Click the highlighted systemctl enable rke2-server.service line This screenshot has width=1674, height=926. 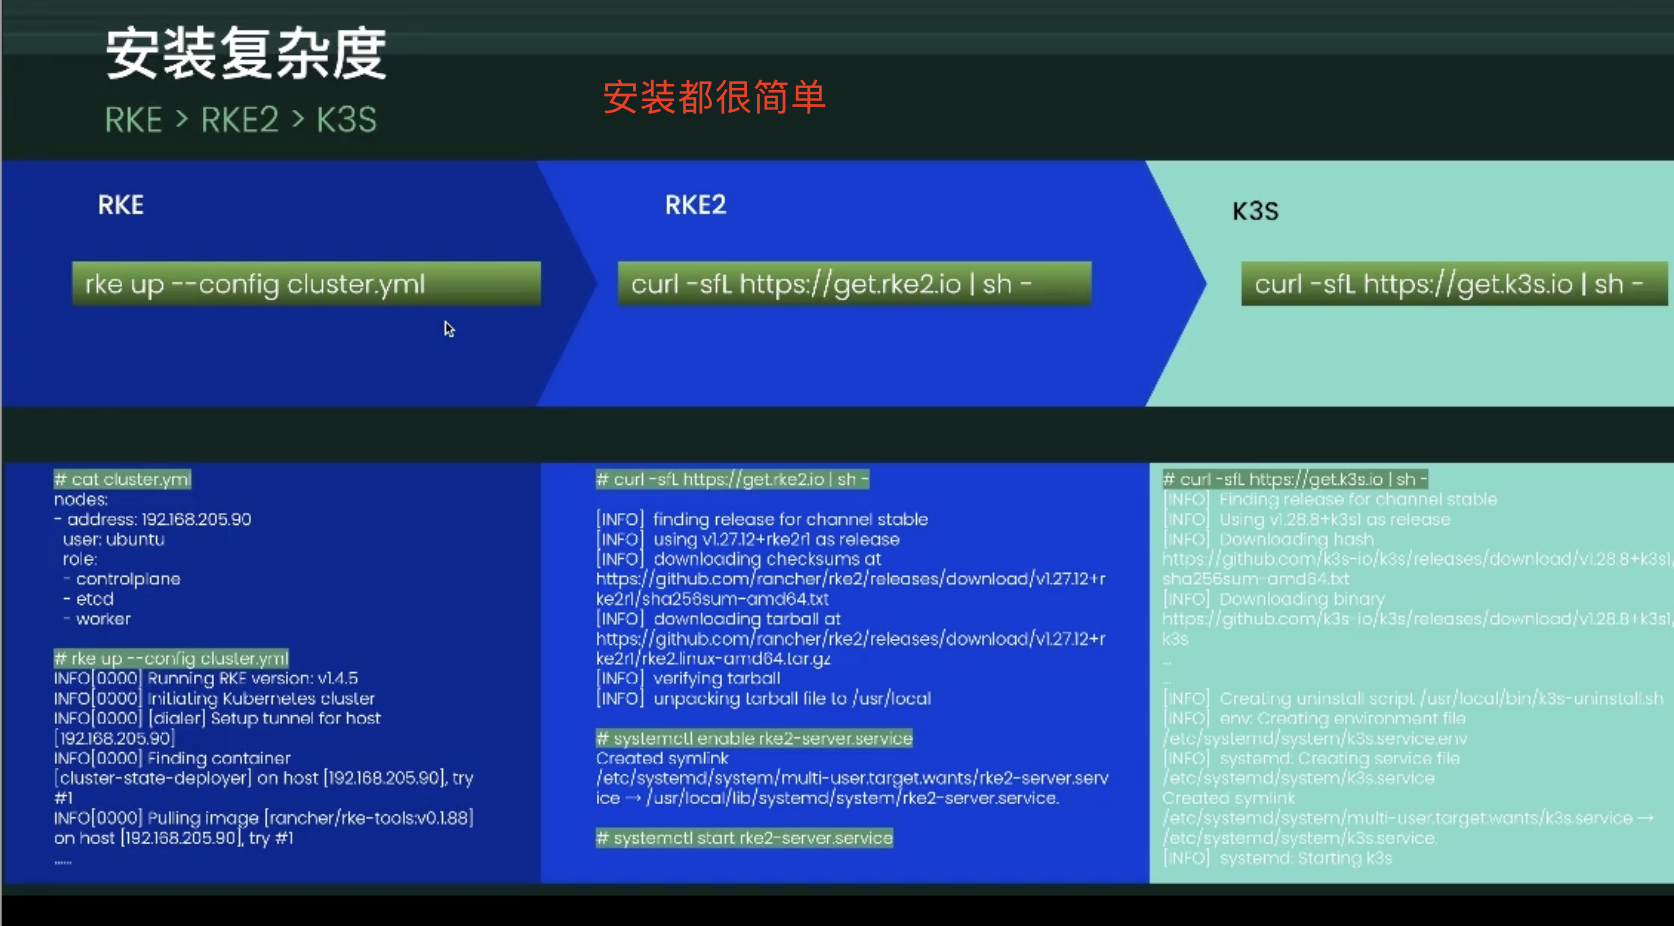[x=754, y=738]
